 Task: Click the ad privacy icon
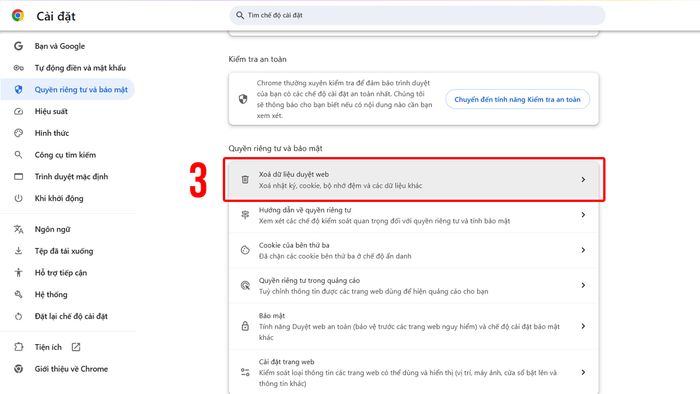245,286
